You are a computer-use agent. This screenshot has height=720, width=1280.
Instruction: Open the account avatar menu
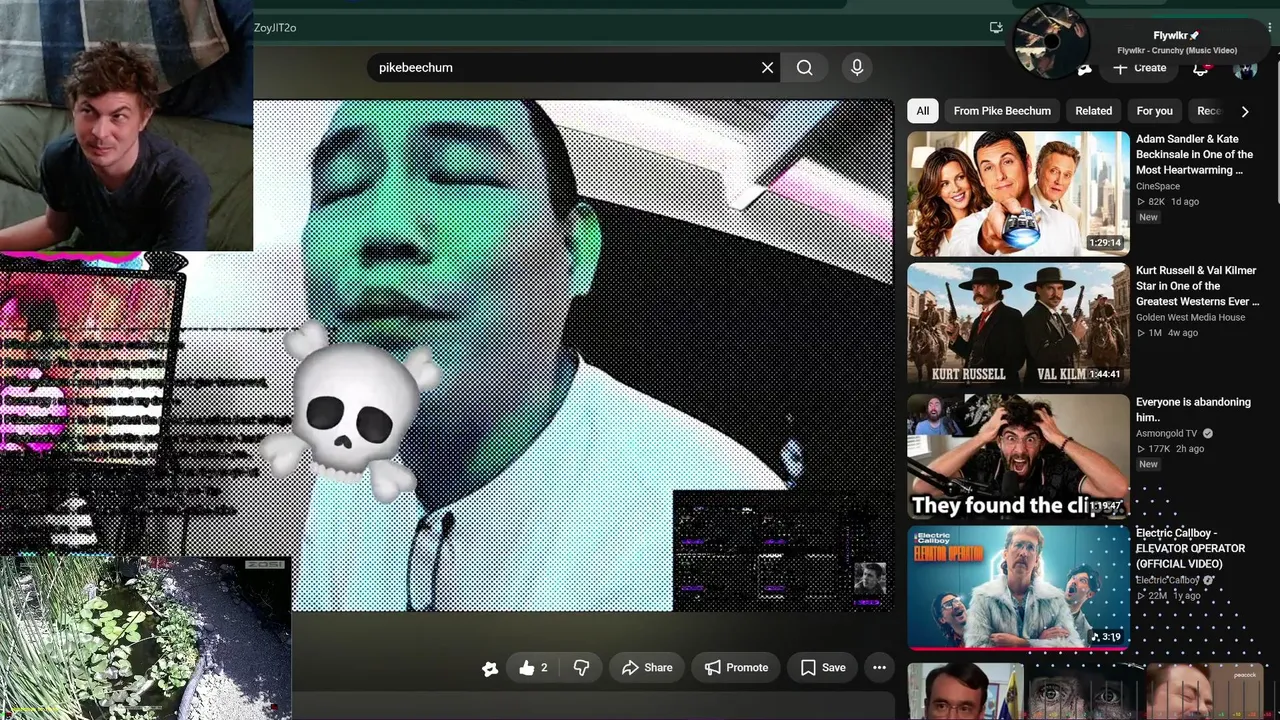(1245, 68)
